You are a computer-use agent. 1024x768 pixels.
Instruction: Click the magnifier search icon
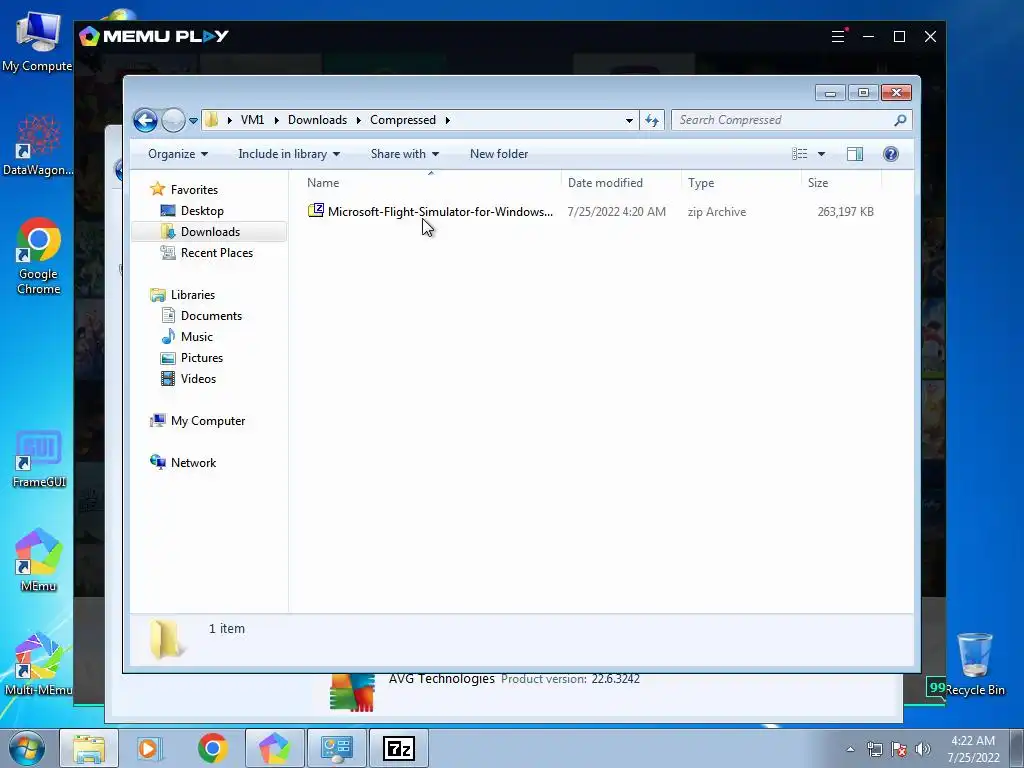pos(901,120)
